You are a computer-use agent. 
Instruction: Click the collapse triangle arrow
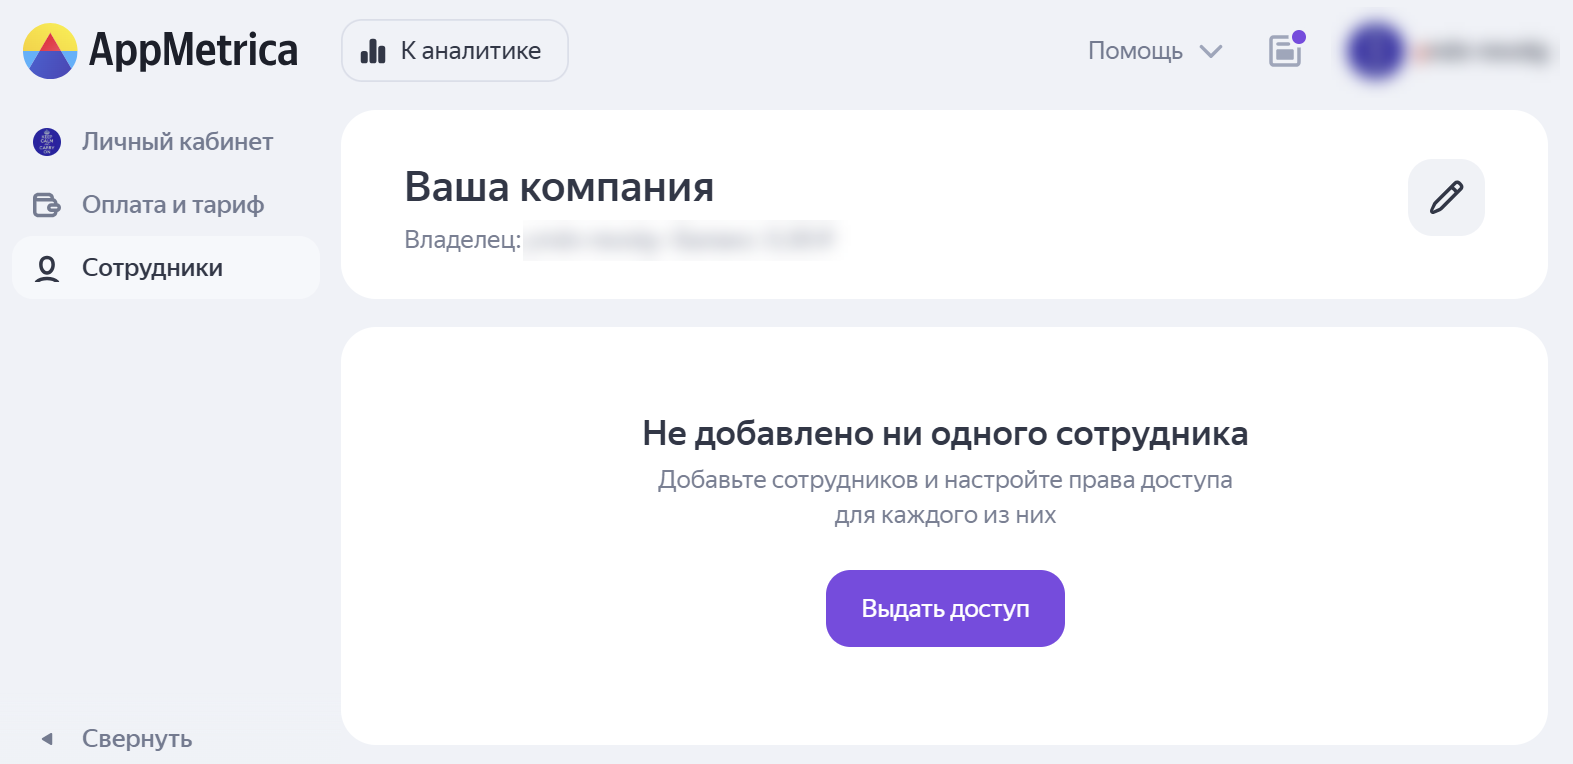coord(47,739)
